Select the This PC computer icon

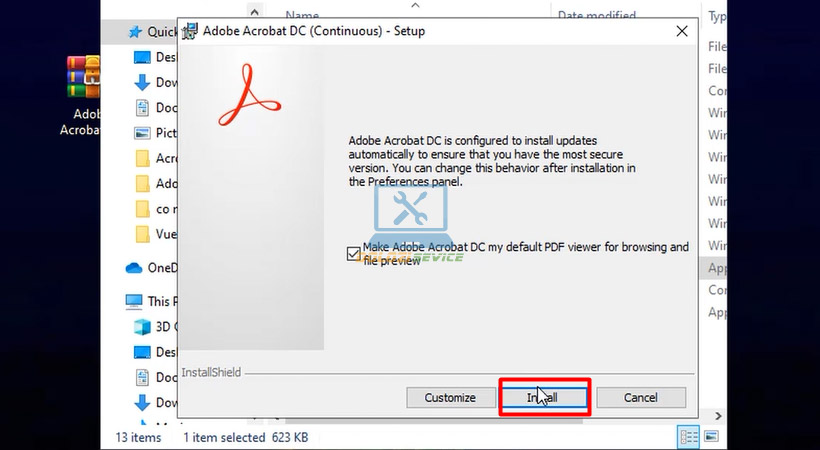[134, 301]
